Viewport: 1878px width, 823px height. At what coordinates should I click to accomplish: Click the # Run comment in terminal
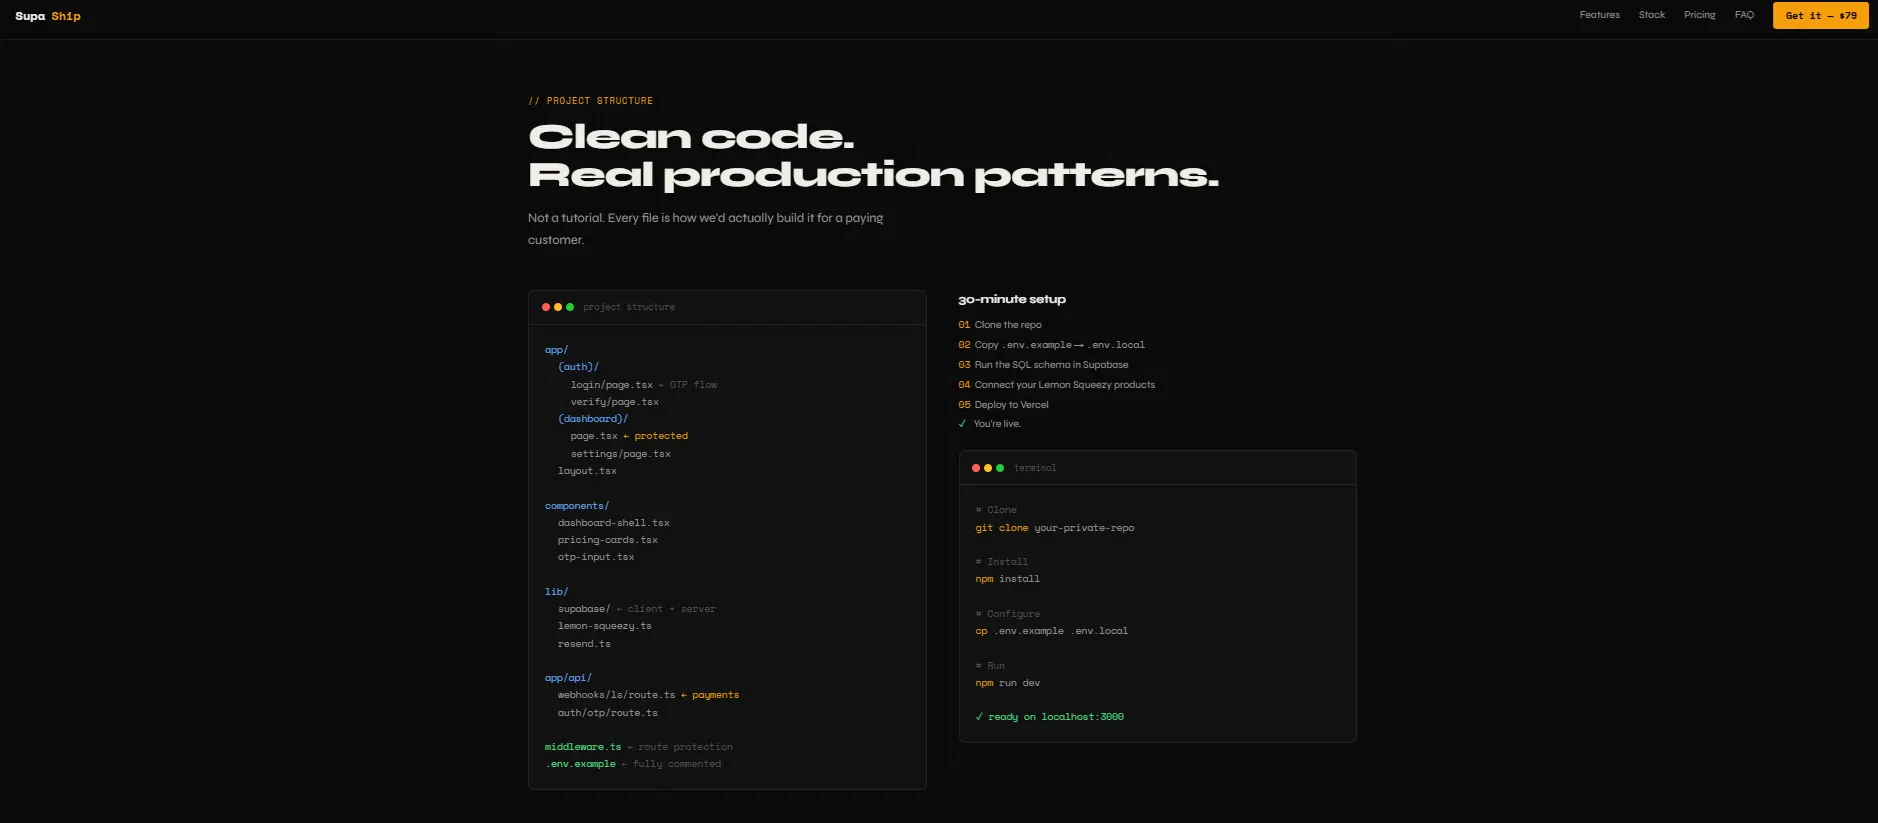pyautogui.click(x=990, y=666)
